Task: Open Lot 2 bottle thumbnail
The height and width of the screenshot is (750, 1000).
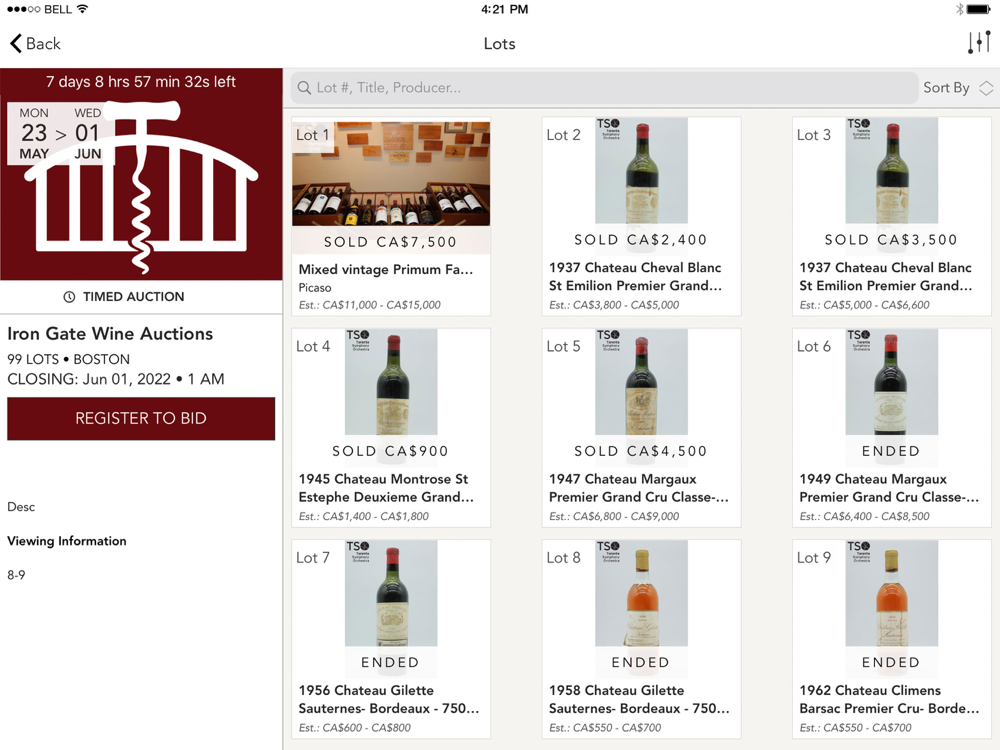Action: pyautogui.click(x=641, y=170)
